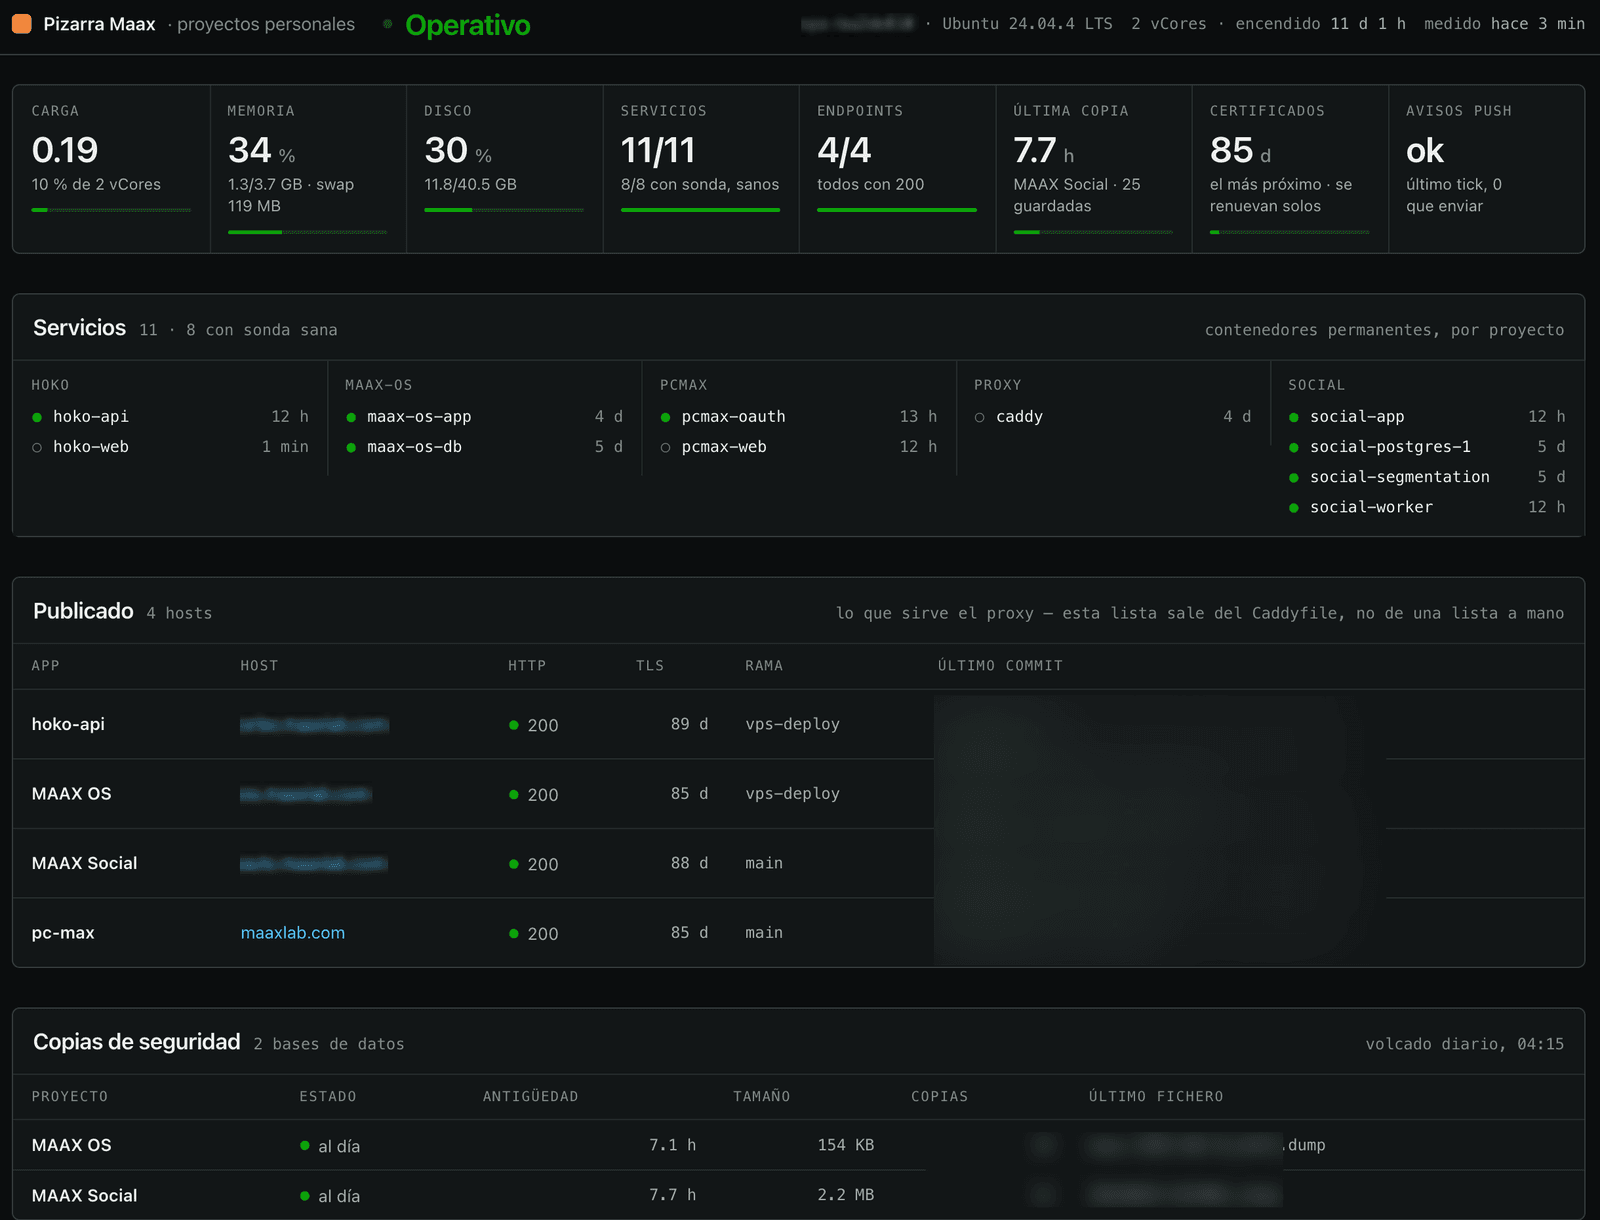This screenshot has height=1220, width=1600.
Task: Select the hollow status dot beside hoko-web
Action: (x=37, y=447)
